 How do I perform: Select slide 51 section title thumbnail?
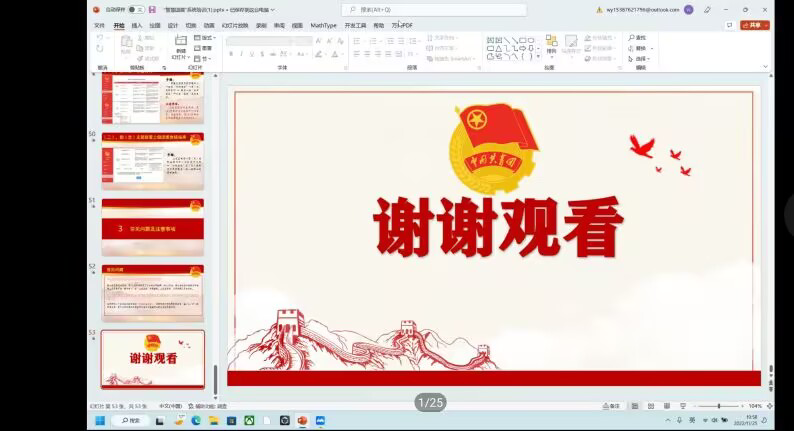coord(153,227)
